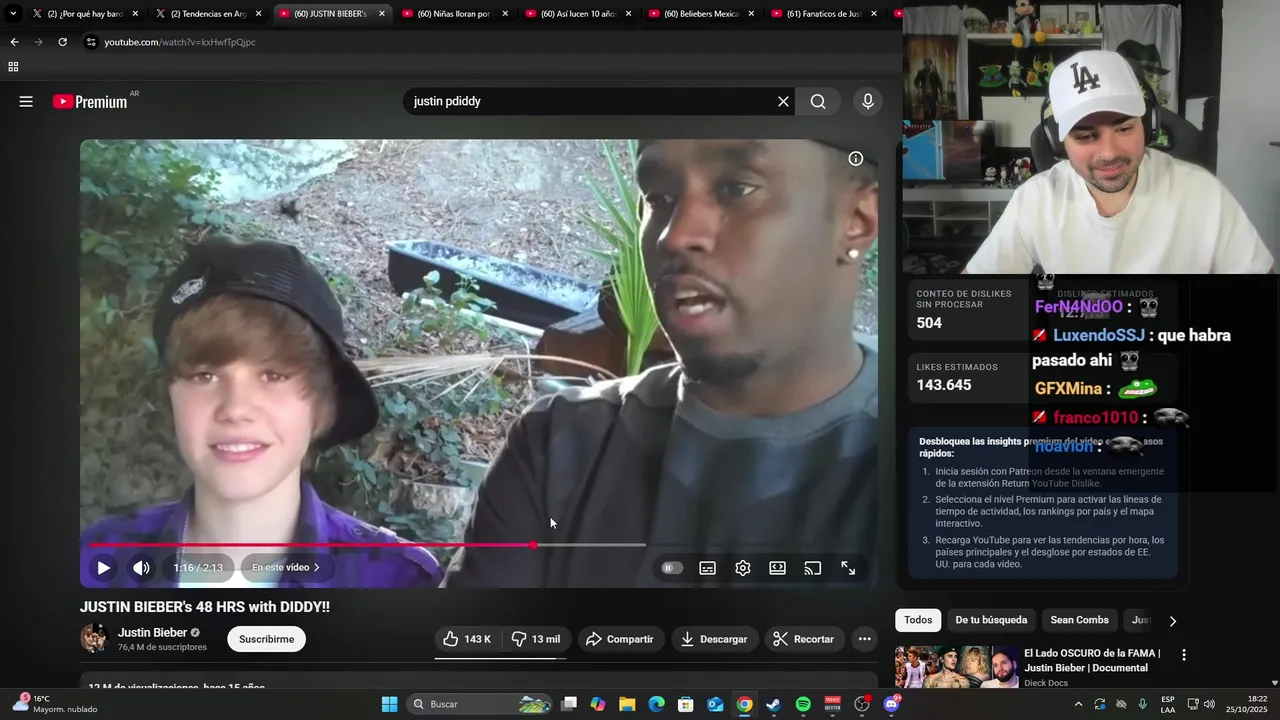Select 'De tu búsqueda' chip

pos(991,620)
